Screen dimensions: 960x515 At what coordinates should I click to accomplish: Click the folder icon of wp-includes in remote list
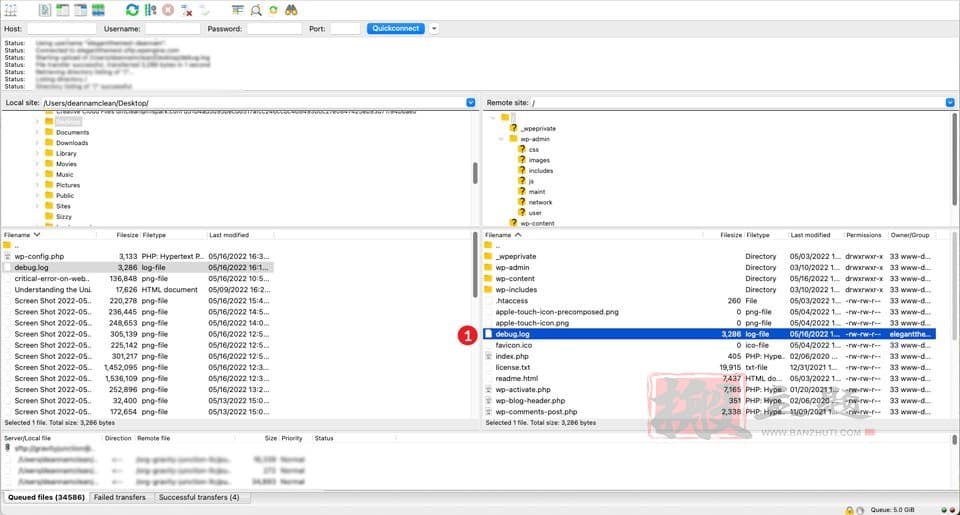tap(488, 290)
